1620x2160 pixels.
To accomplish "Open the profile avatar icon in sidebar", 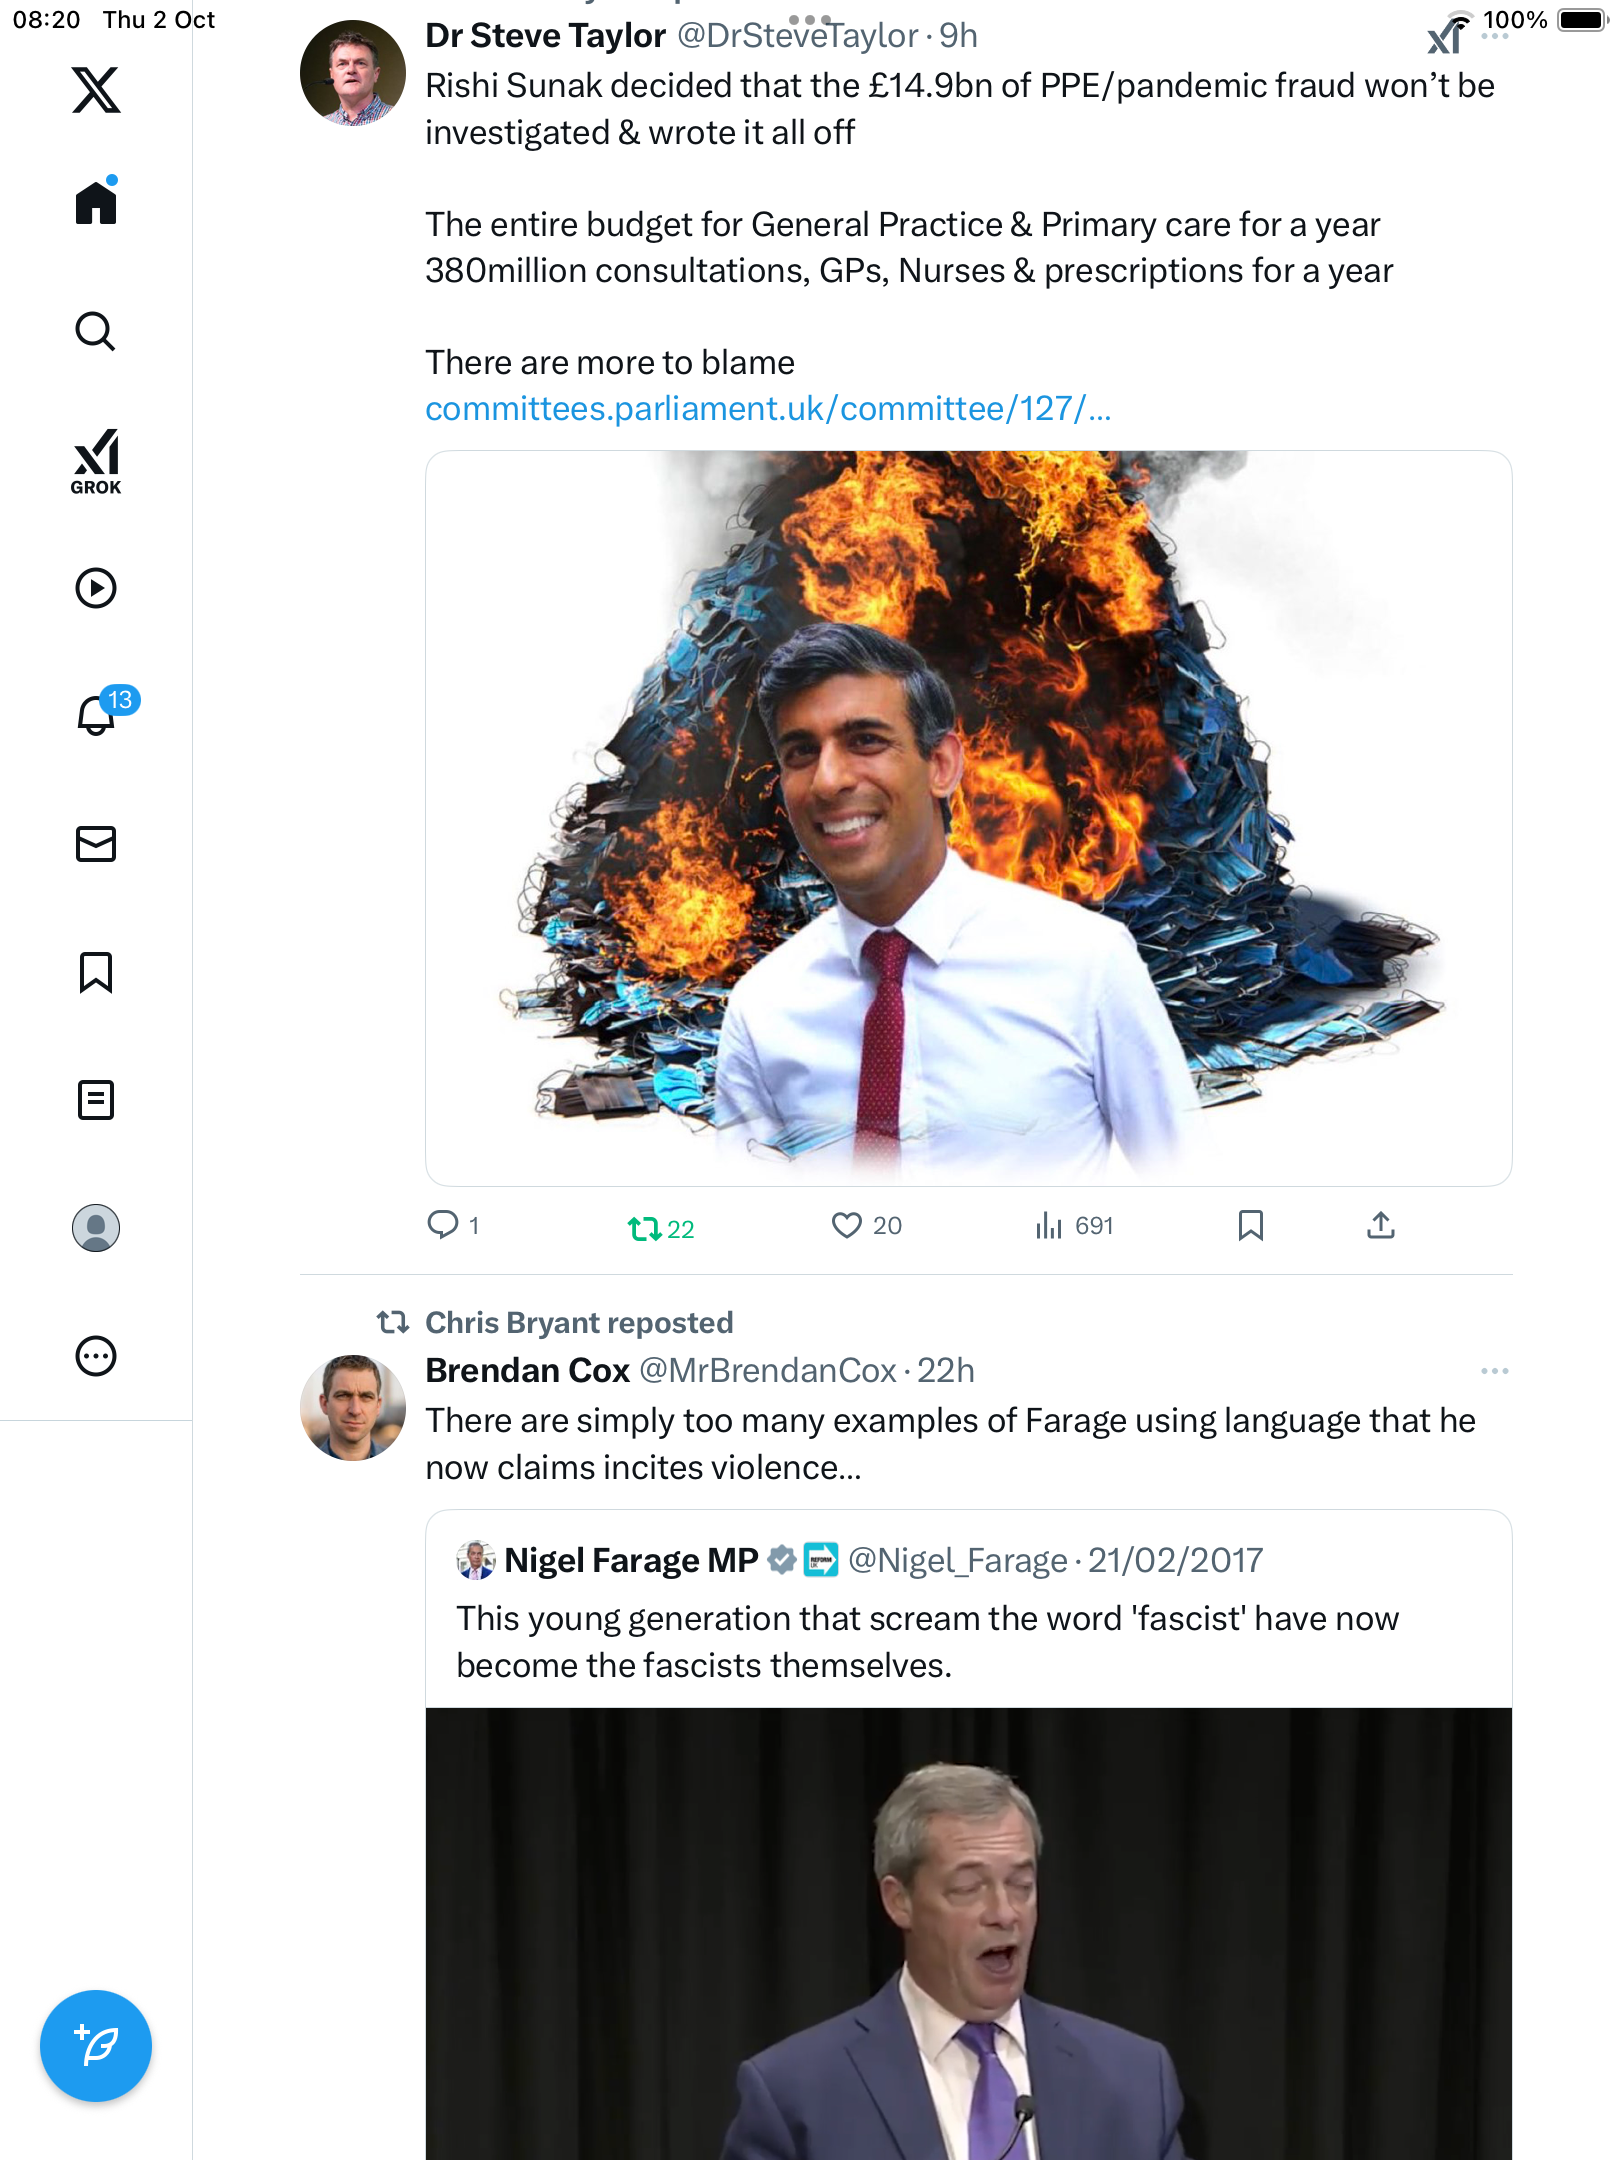I will pos(96,1228).
